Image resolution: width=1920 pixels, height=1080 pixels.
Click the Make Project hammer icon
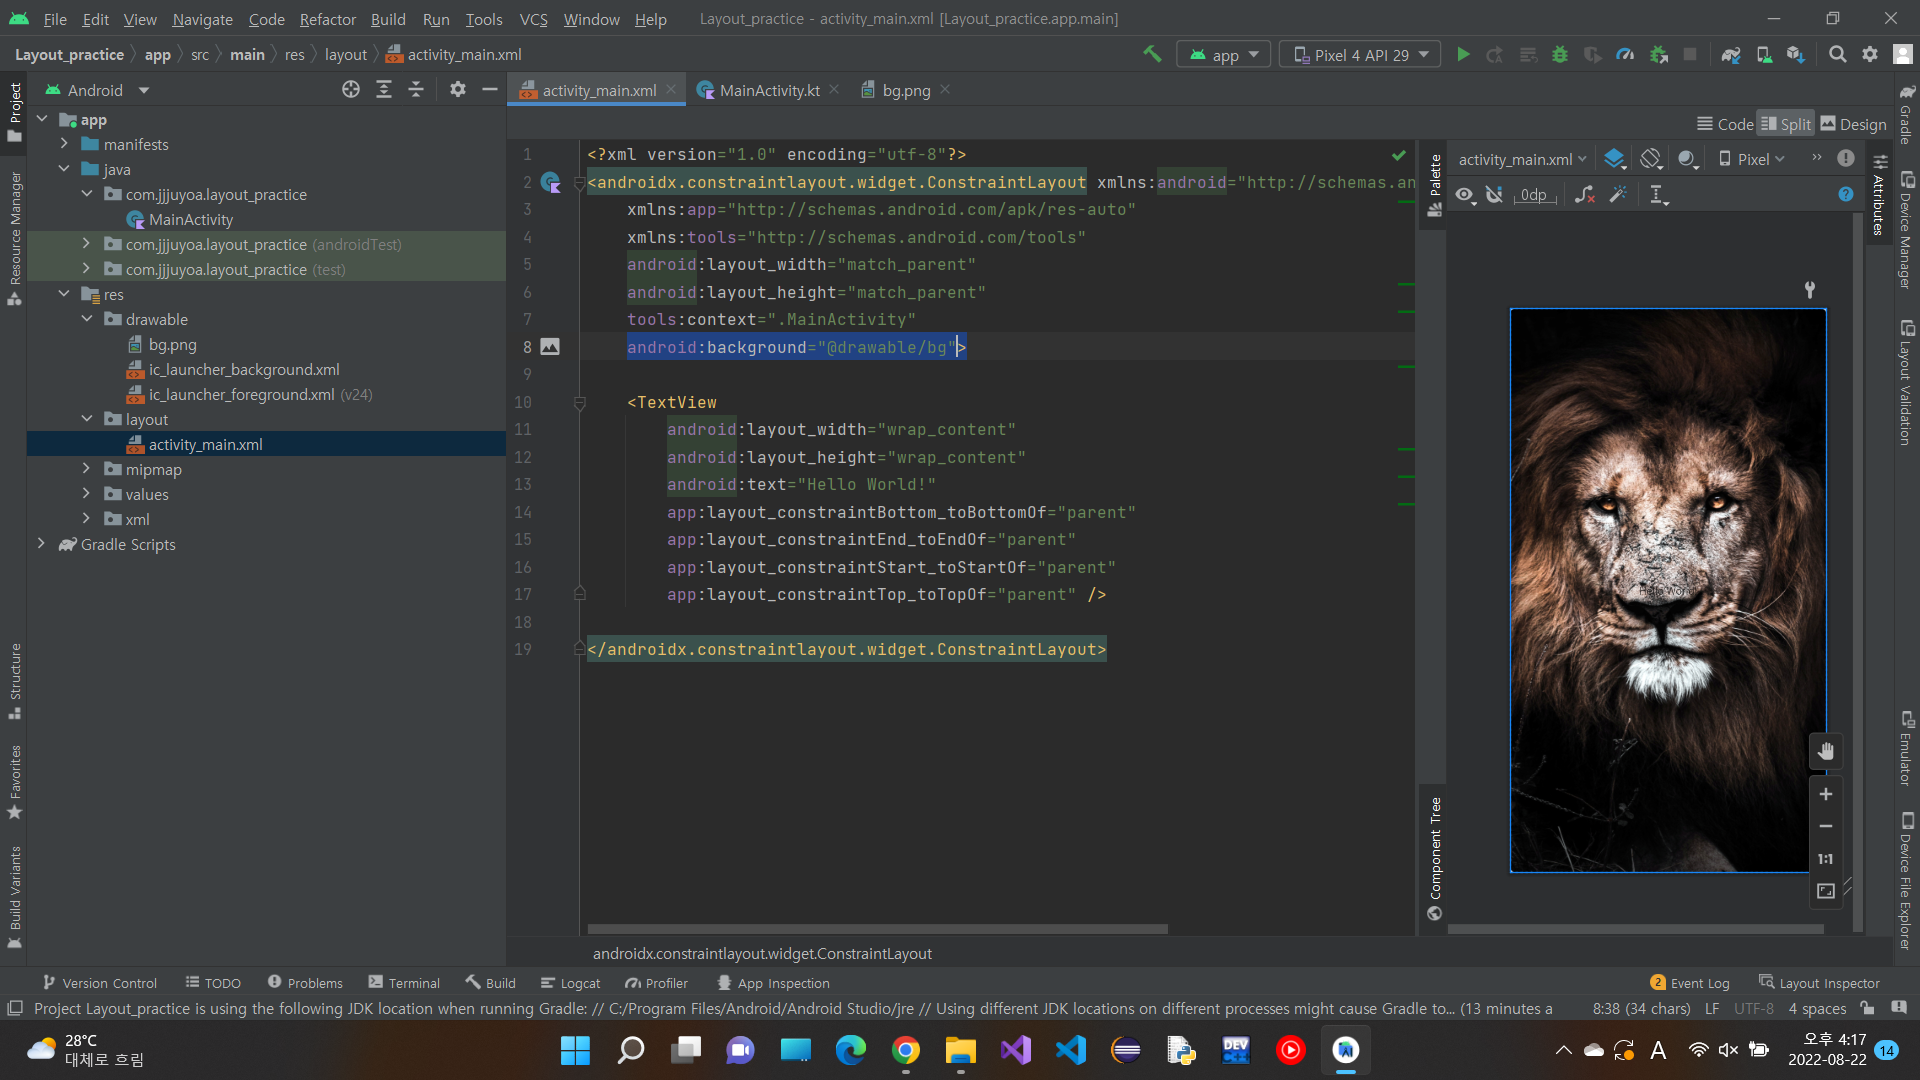point(1152,55)
